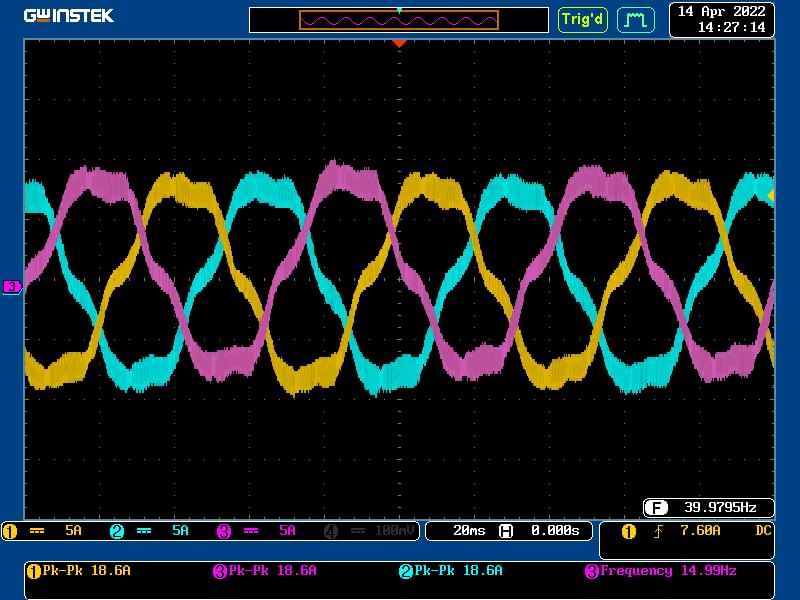Click the 20ms timebase value
This screenshot has width=800, height=600.
(469, 531)
